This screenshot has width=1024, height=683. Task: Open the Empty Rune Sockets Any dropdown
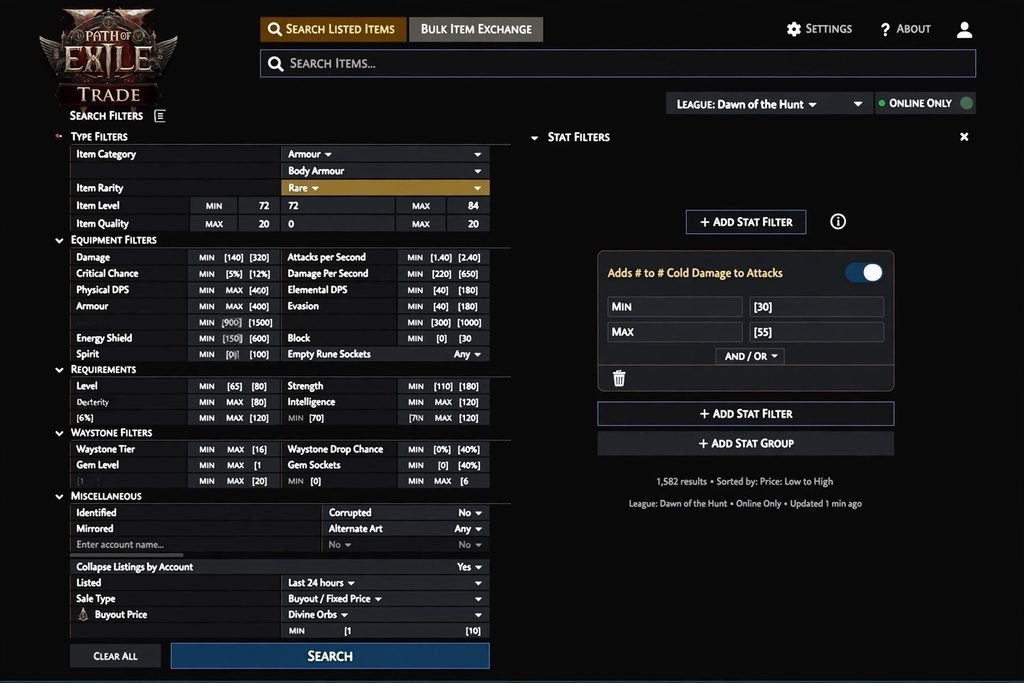click(x=467, y=354)
